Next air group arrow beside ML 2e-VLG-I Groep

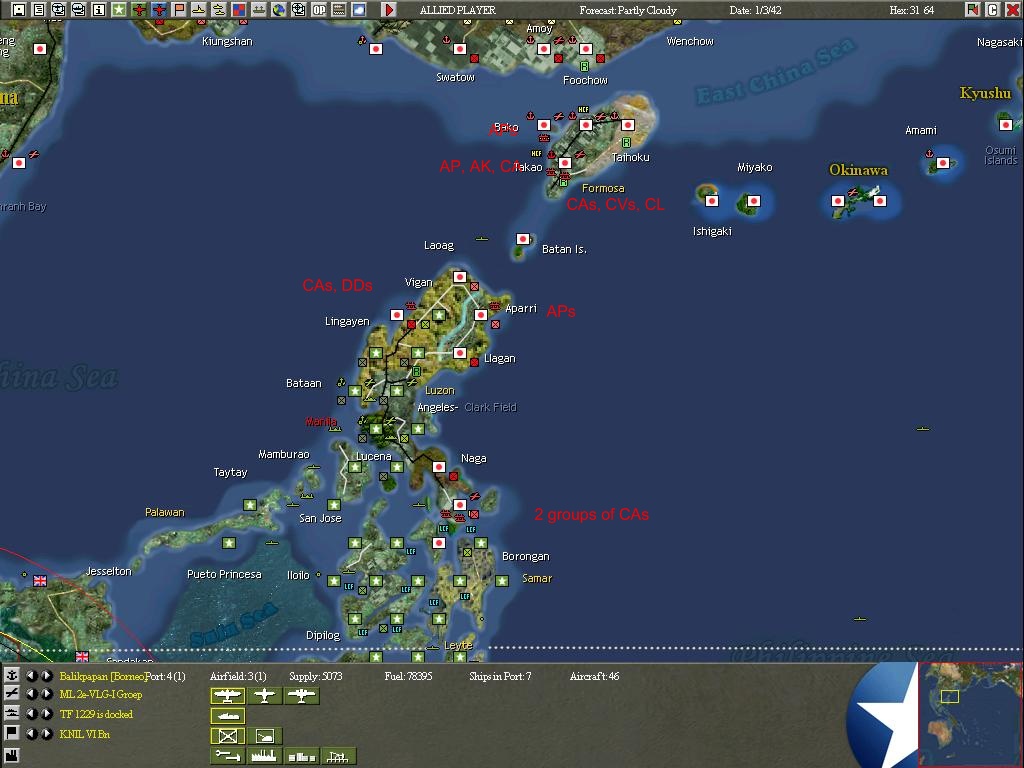pyautogui.click(x=47, y=694)
